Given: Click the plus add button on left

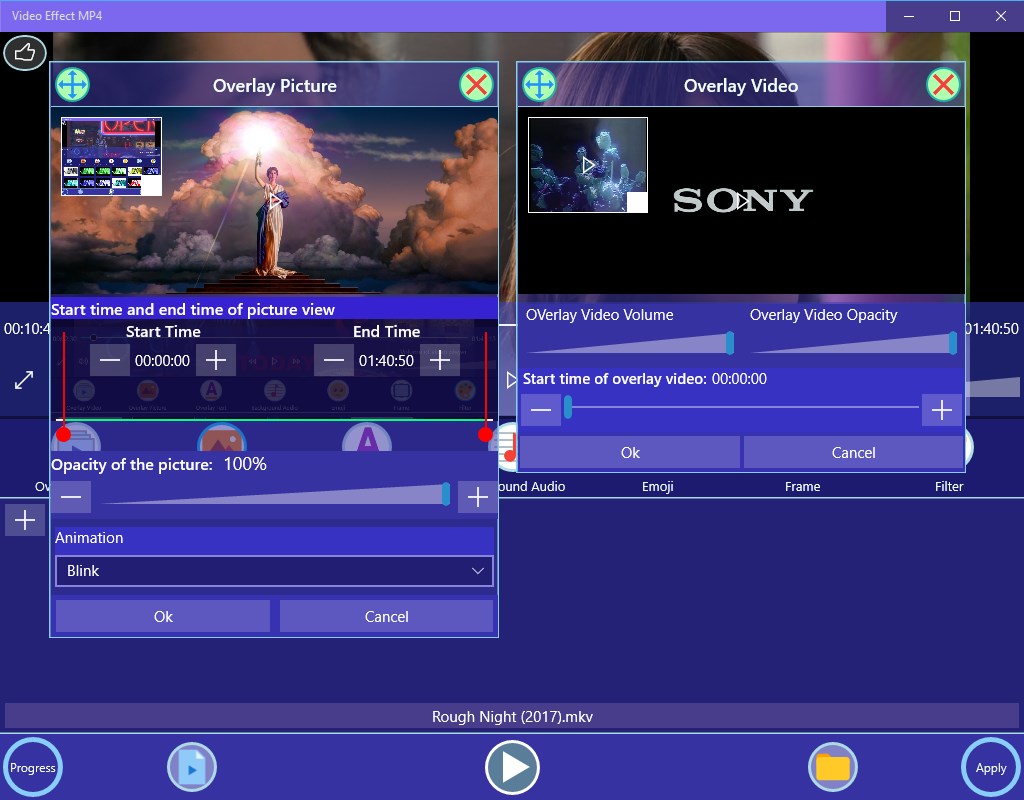Looking at the screenshot, I should pyautogui.click(x=25, y=520).
